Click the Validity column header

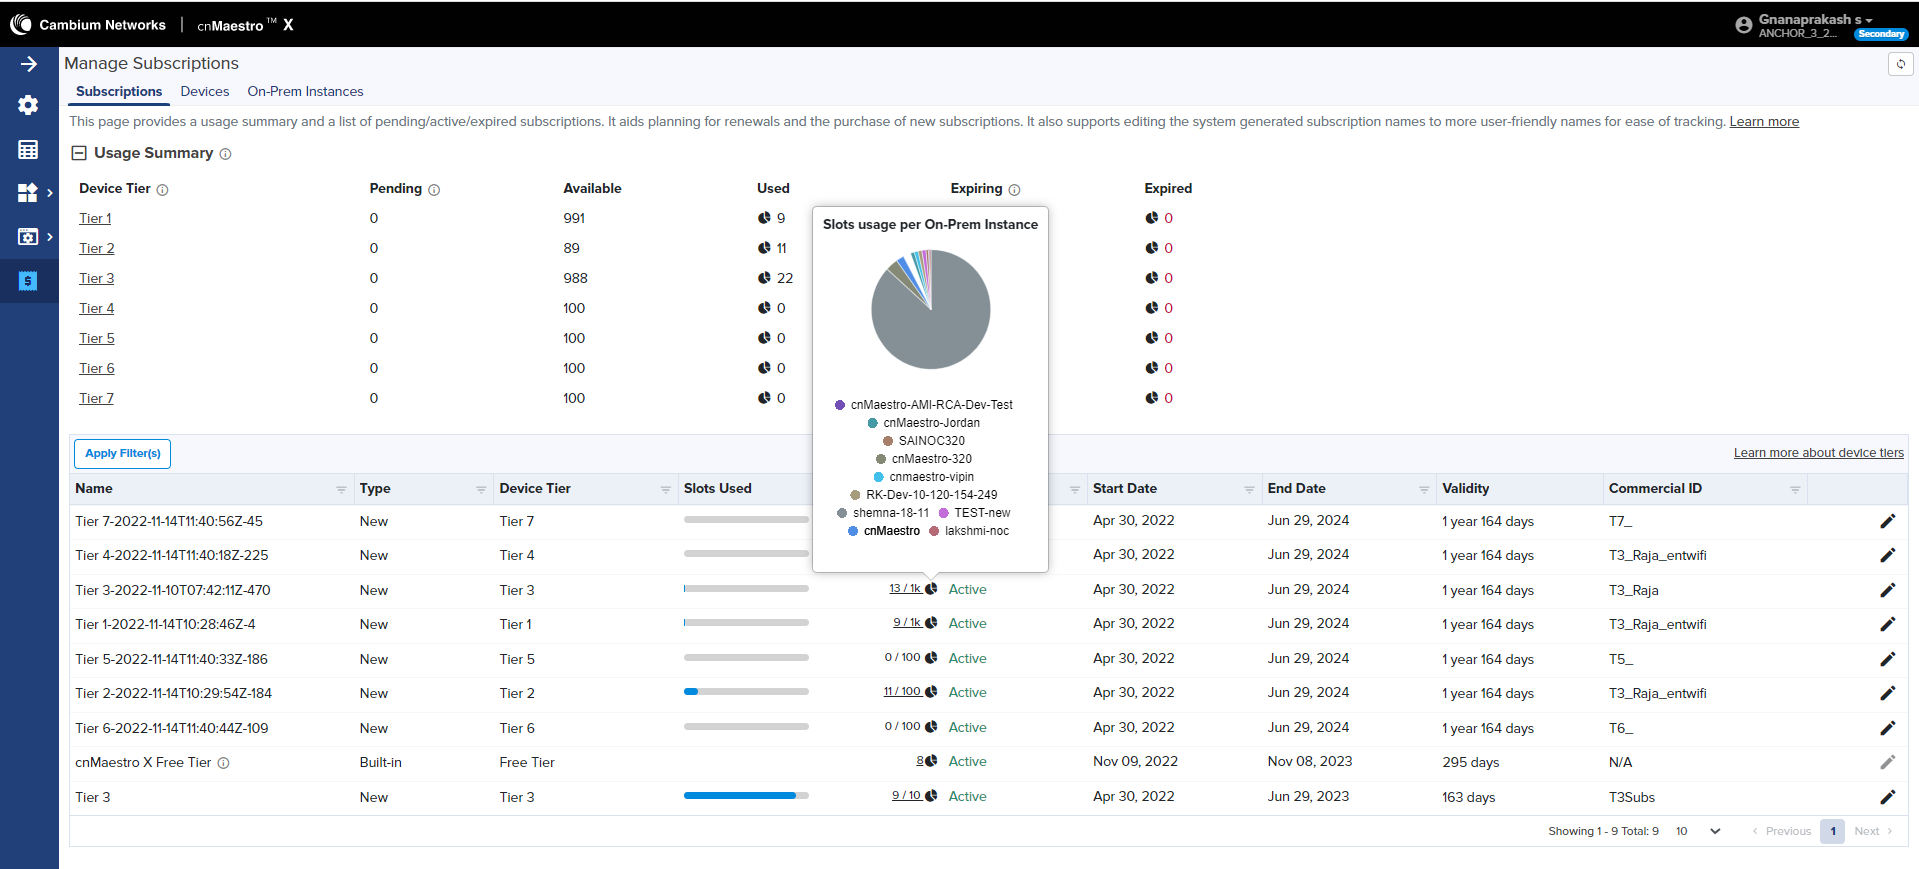click(x=1465, y=489)
